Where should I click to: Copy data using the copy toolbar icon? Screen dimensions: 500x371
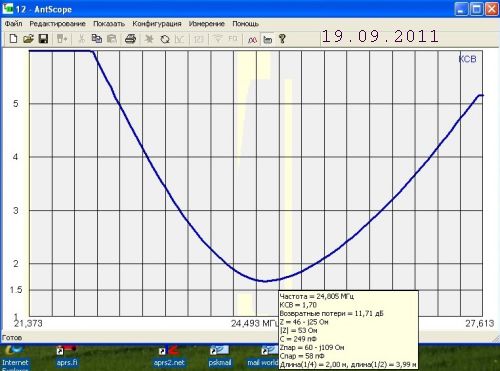[x=97, y=39]
